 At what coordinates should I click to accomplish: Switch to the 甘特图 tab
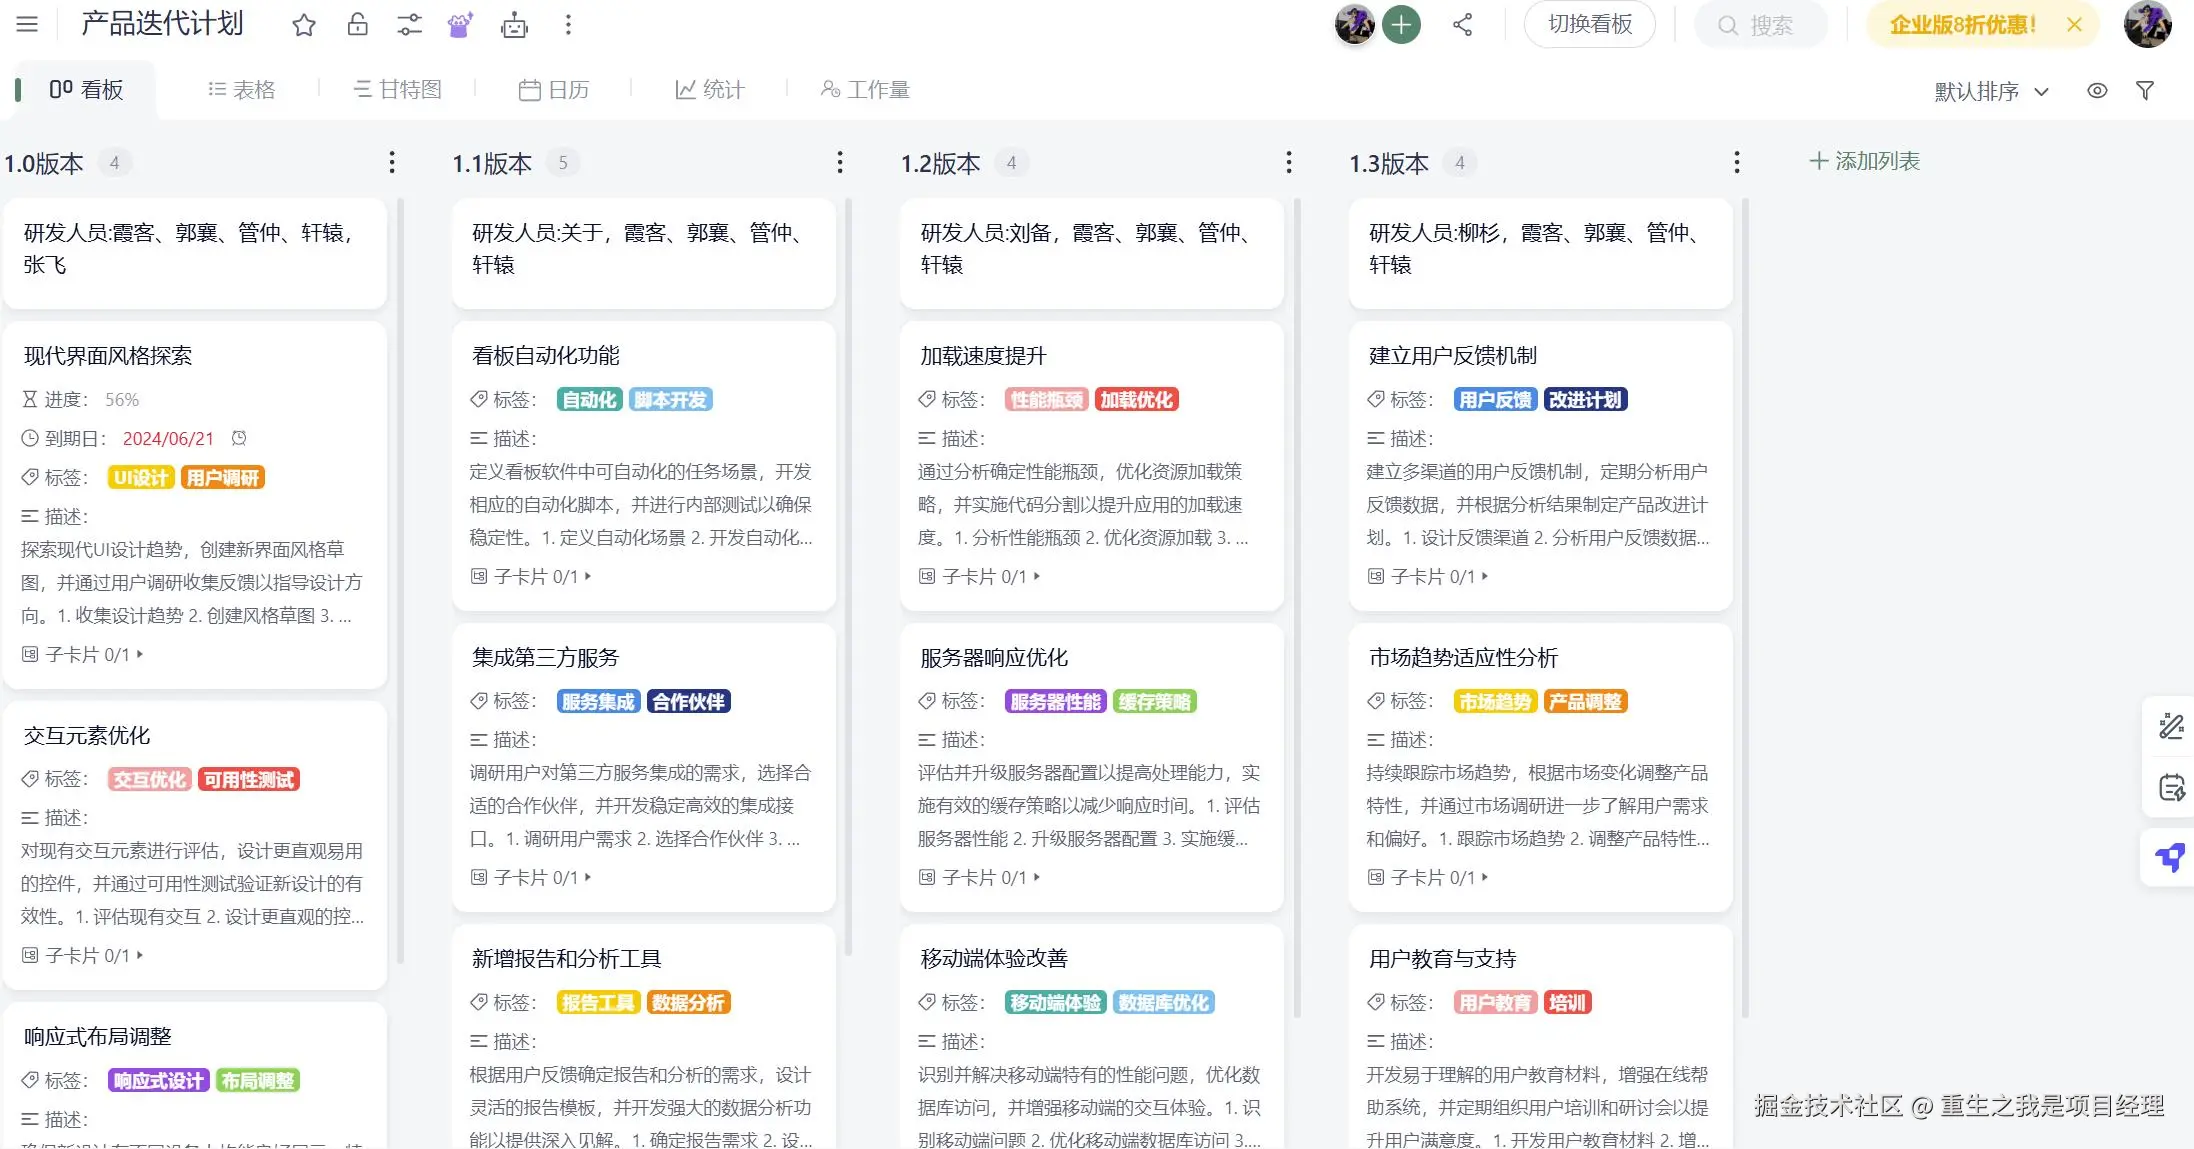397,90
